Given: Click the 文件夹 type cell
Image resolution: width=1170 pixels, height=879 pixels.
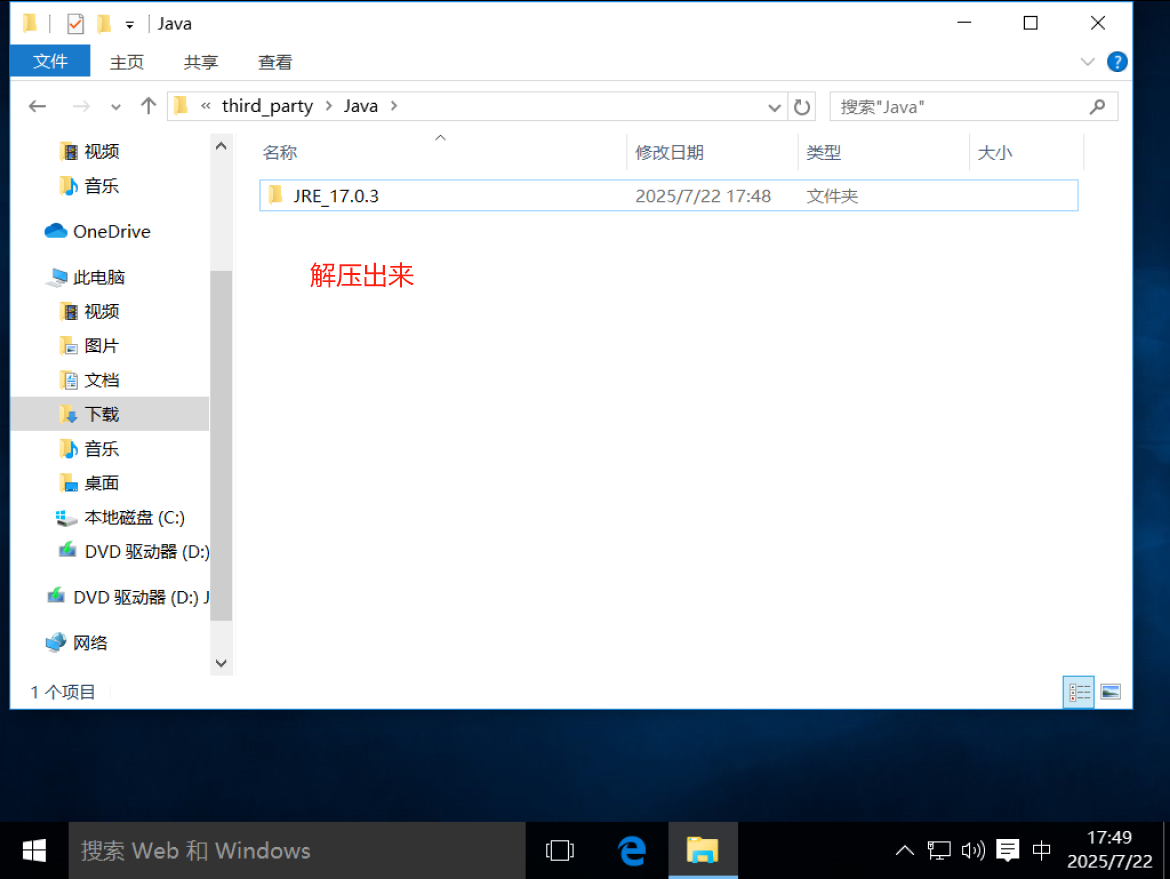Looking at the screenshot, I should coord(832,195).
